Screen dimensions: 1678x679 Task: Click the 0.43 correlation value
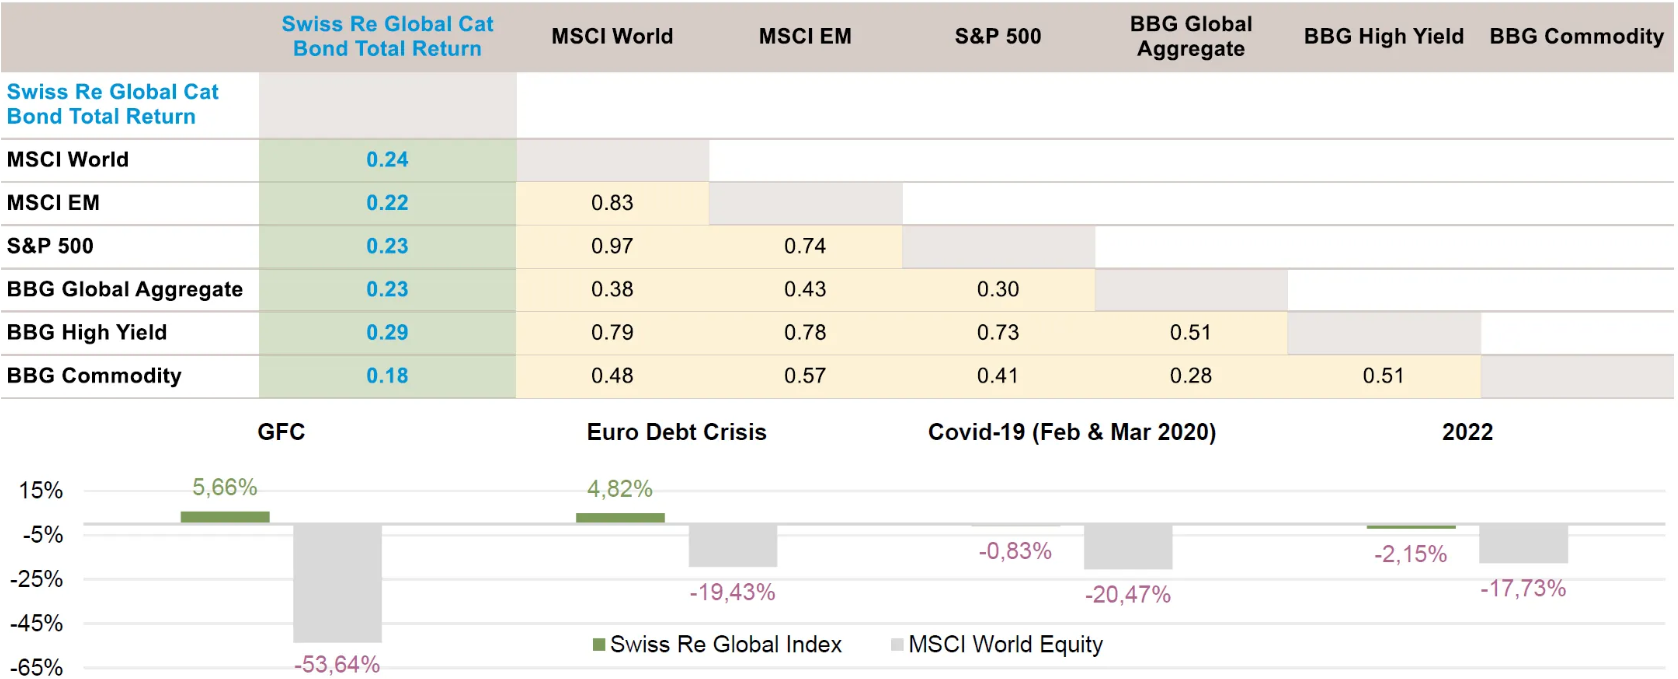805,289
